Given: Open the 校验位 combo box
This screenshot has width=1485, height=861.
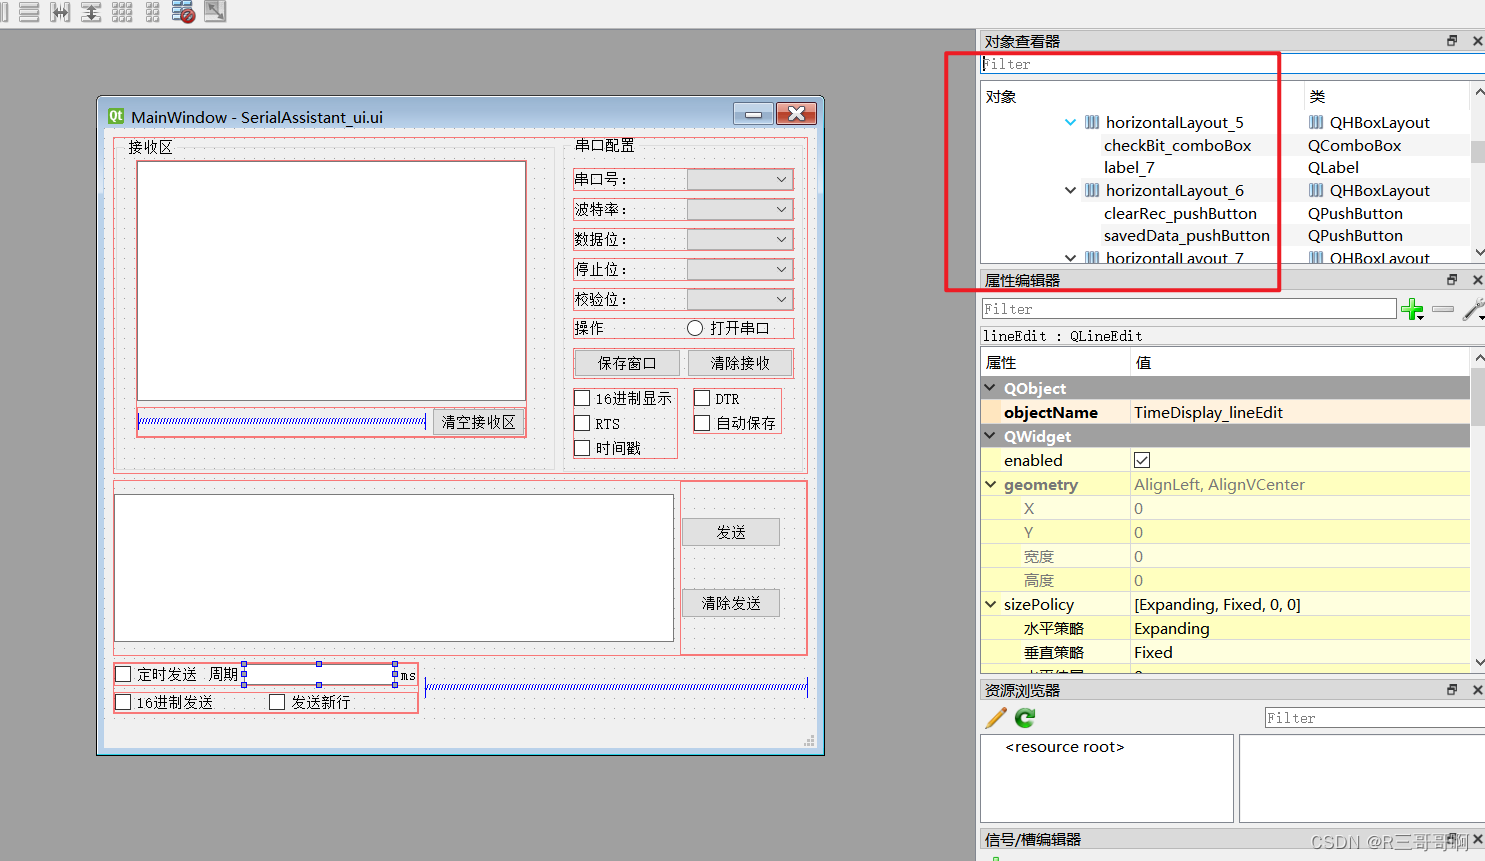Looking at the screenshot, I should [x=740, y=299].
